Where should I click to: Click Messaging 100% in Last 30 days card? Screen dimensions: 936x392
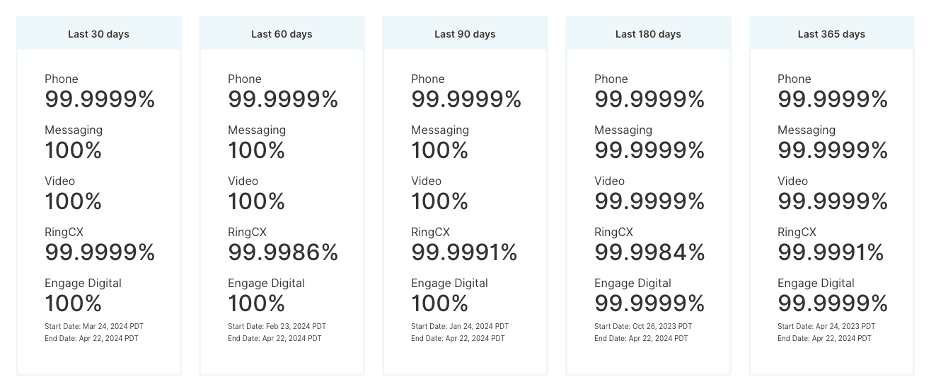(73, 150)
